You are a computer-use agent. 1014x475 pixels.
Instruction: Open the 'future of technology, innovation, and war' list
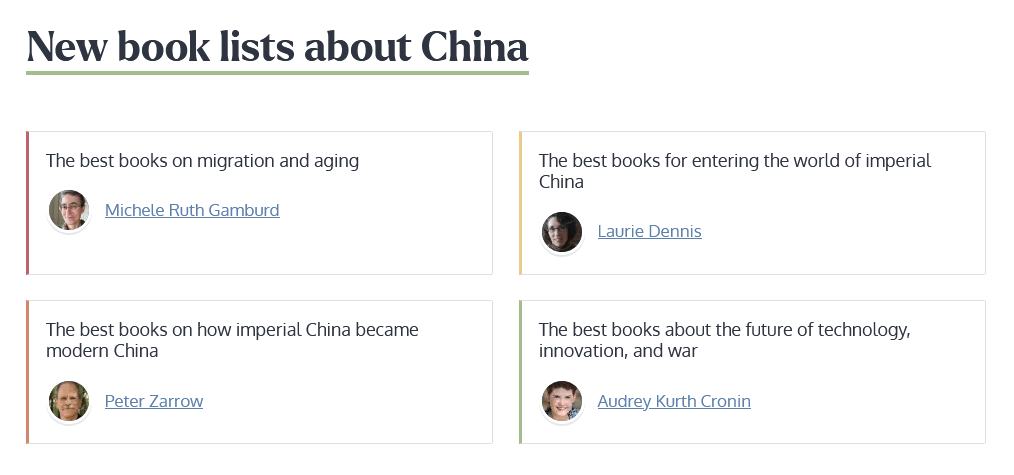(724, 340)
